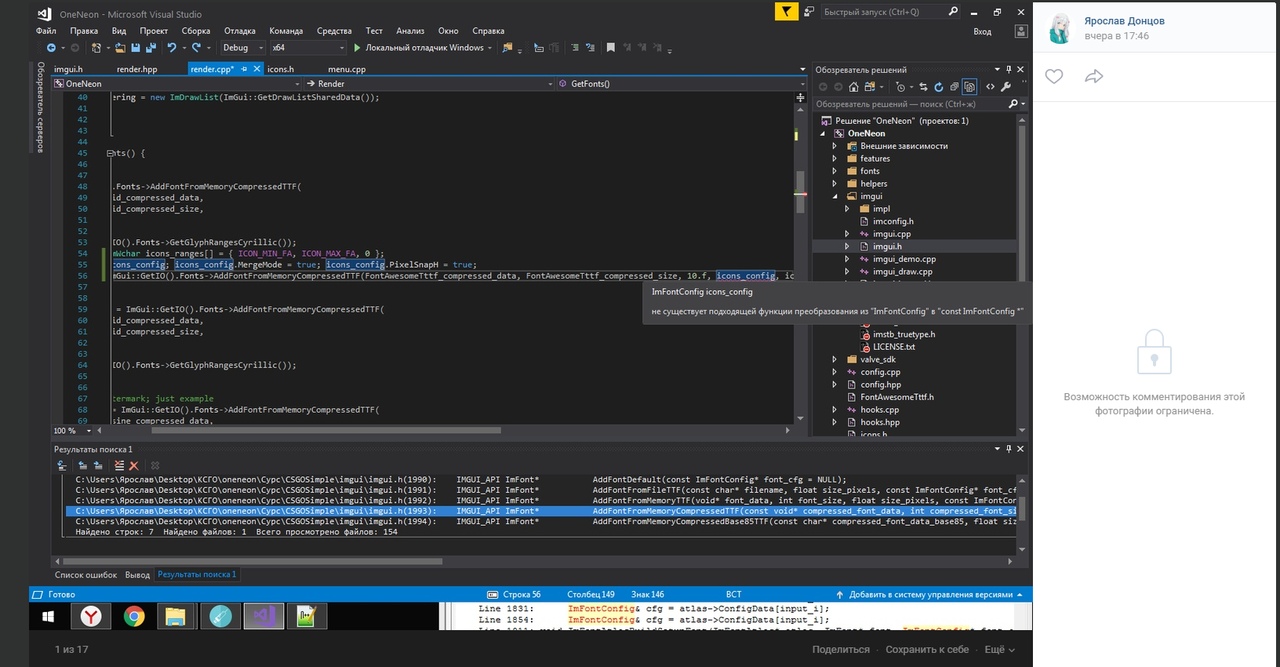
Task: Click the red X in search results toolbar
Action: coord(134,465)
